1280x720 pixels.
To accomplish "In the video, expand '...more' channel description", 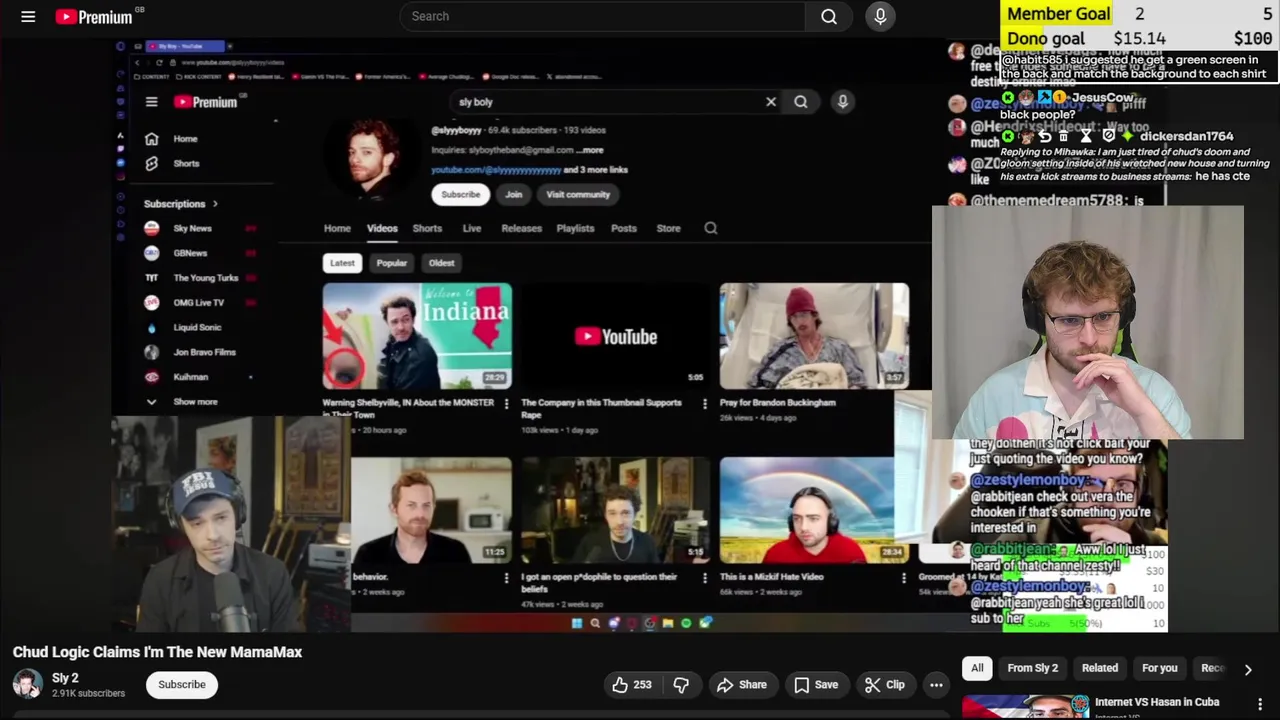I will (x=590, y=150).
